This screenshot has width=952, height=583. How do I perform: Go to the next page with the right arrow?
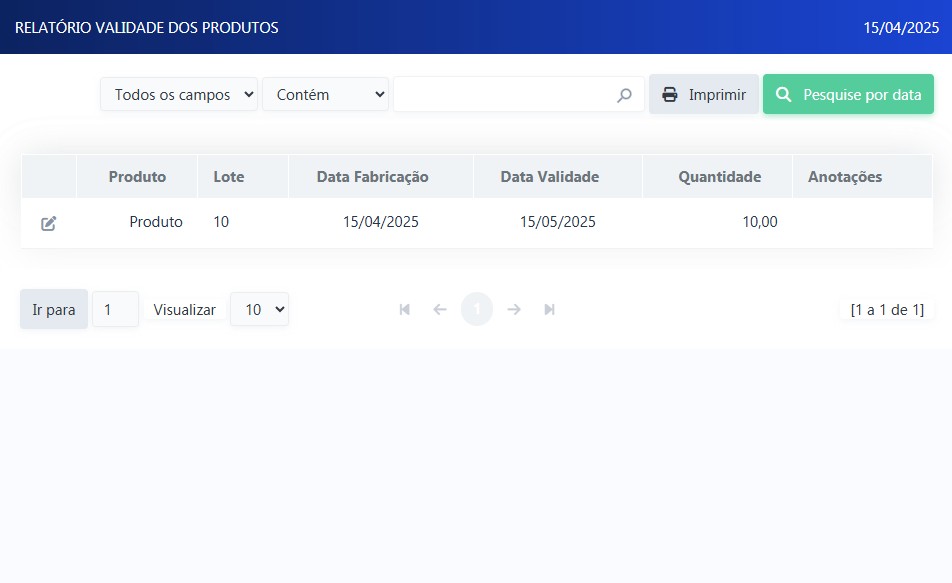click(x=514, y=310)
